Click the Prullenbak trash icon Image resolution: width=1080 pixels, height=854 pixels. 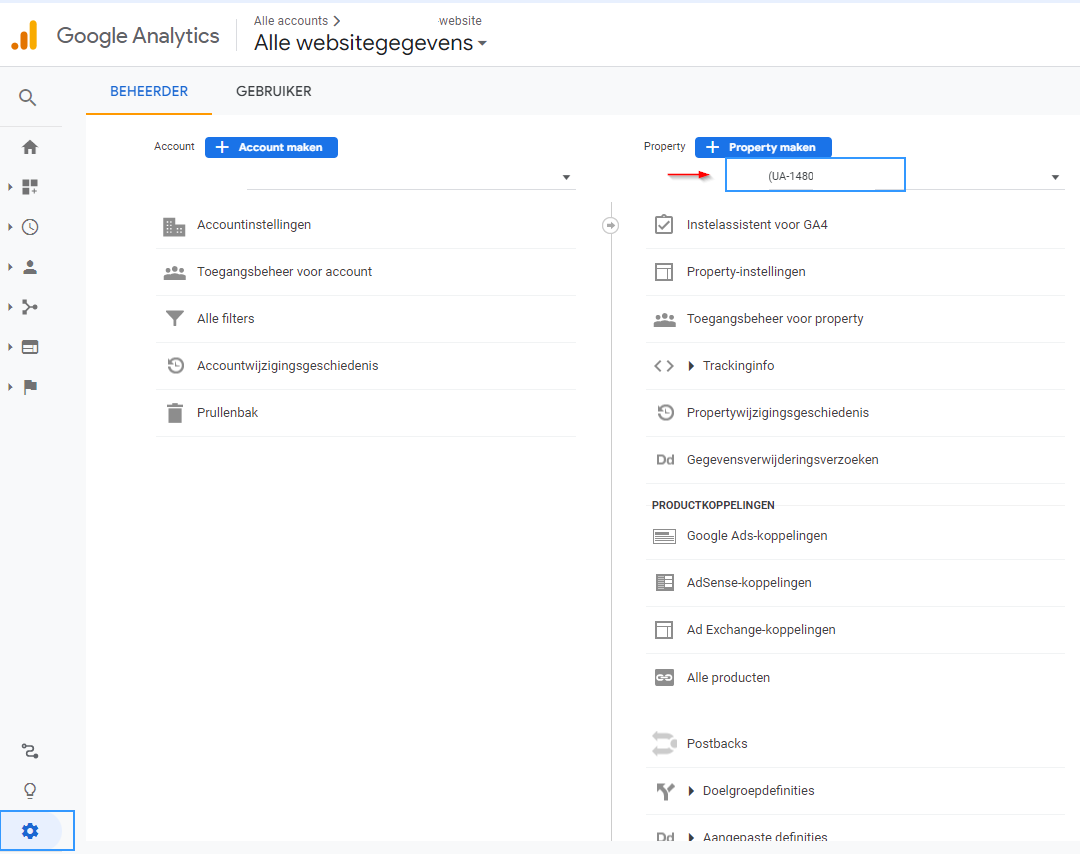[x=175, y=413]
